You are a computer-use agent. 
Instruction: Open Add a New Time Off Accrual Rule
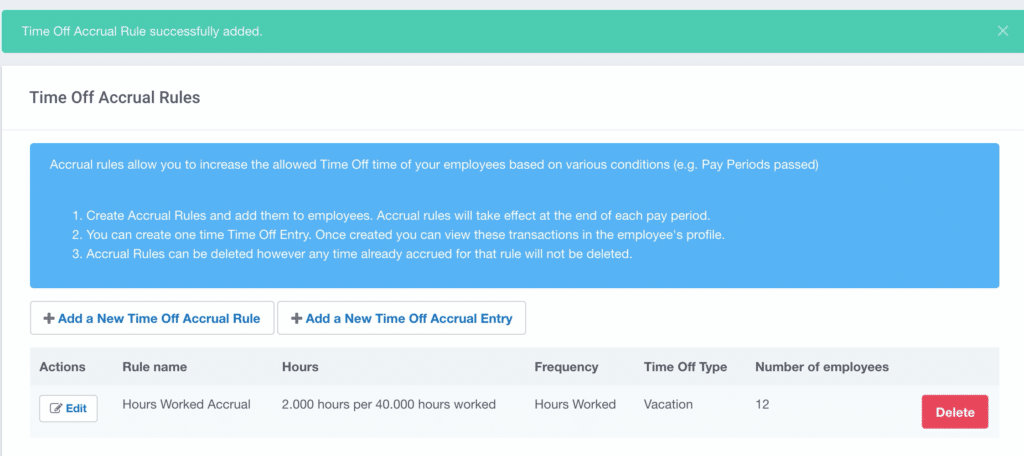click(152, 318)
